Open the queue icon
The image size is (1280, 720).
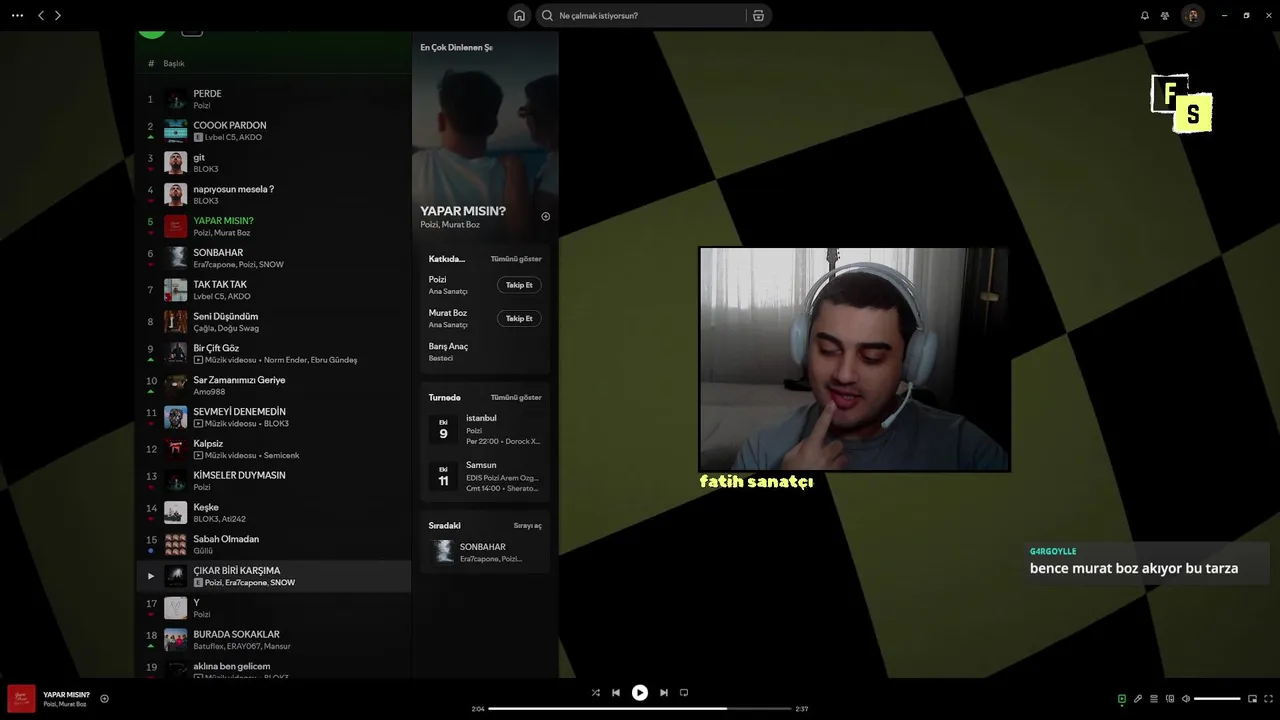pyautogui.click(x=1154, y=699)
